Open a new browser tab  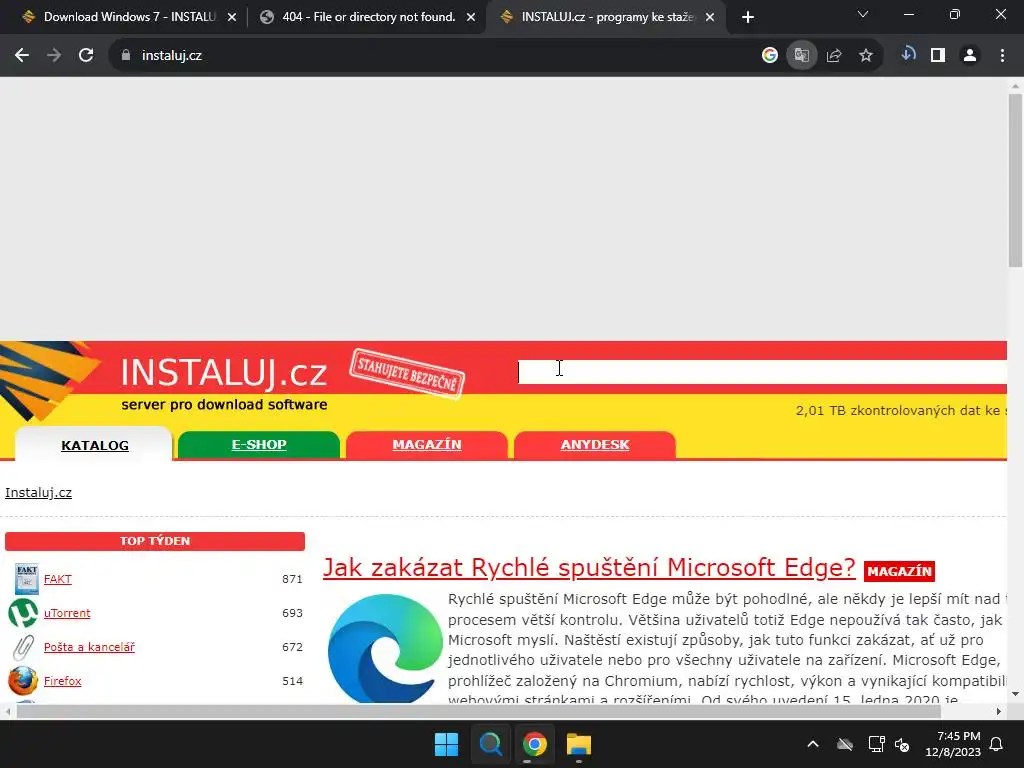click(748, 17)
